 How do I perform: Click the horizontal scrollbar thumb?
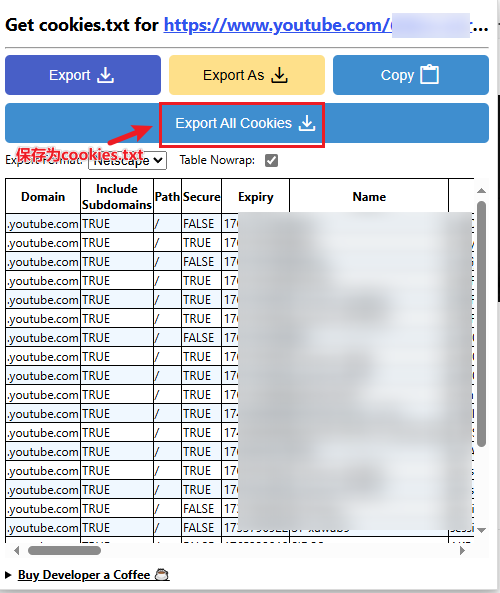(x=64, y=550)
